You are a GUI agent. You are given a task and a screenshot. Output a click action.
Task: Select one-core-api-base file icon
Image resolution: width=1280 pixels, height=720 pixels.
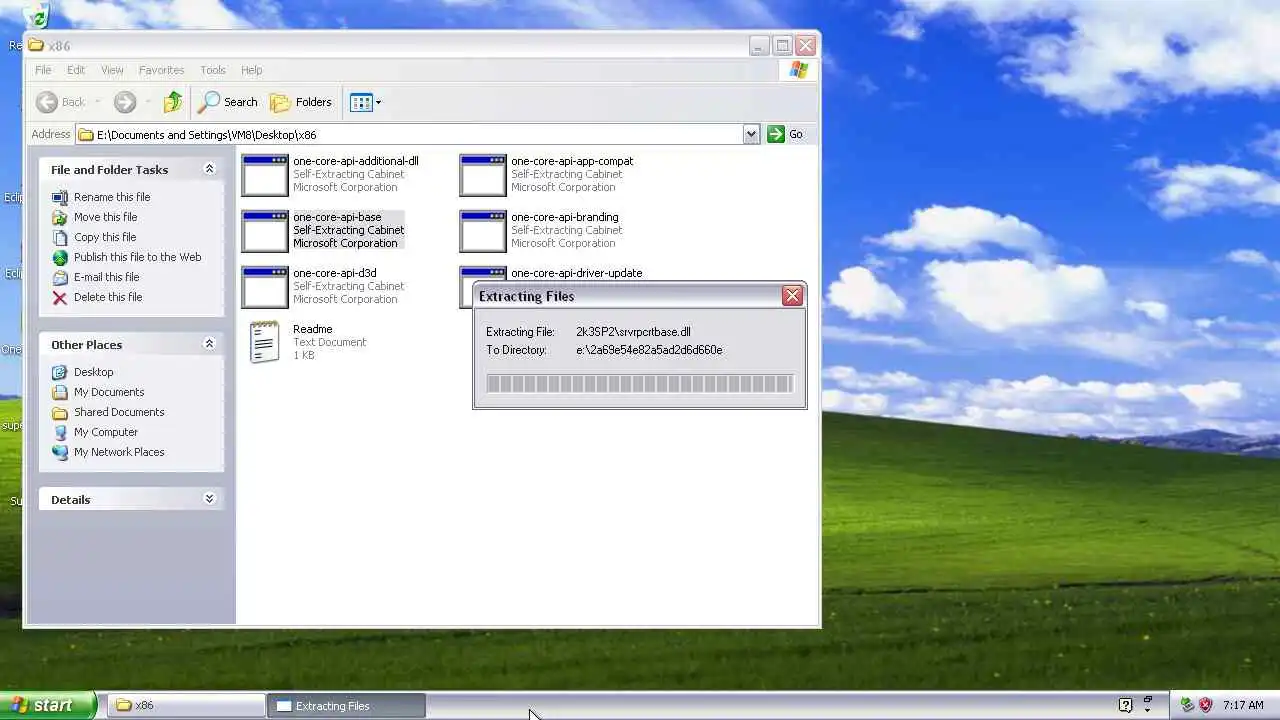click(x=265, y=231)
